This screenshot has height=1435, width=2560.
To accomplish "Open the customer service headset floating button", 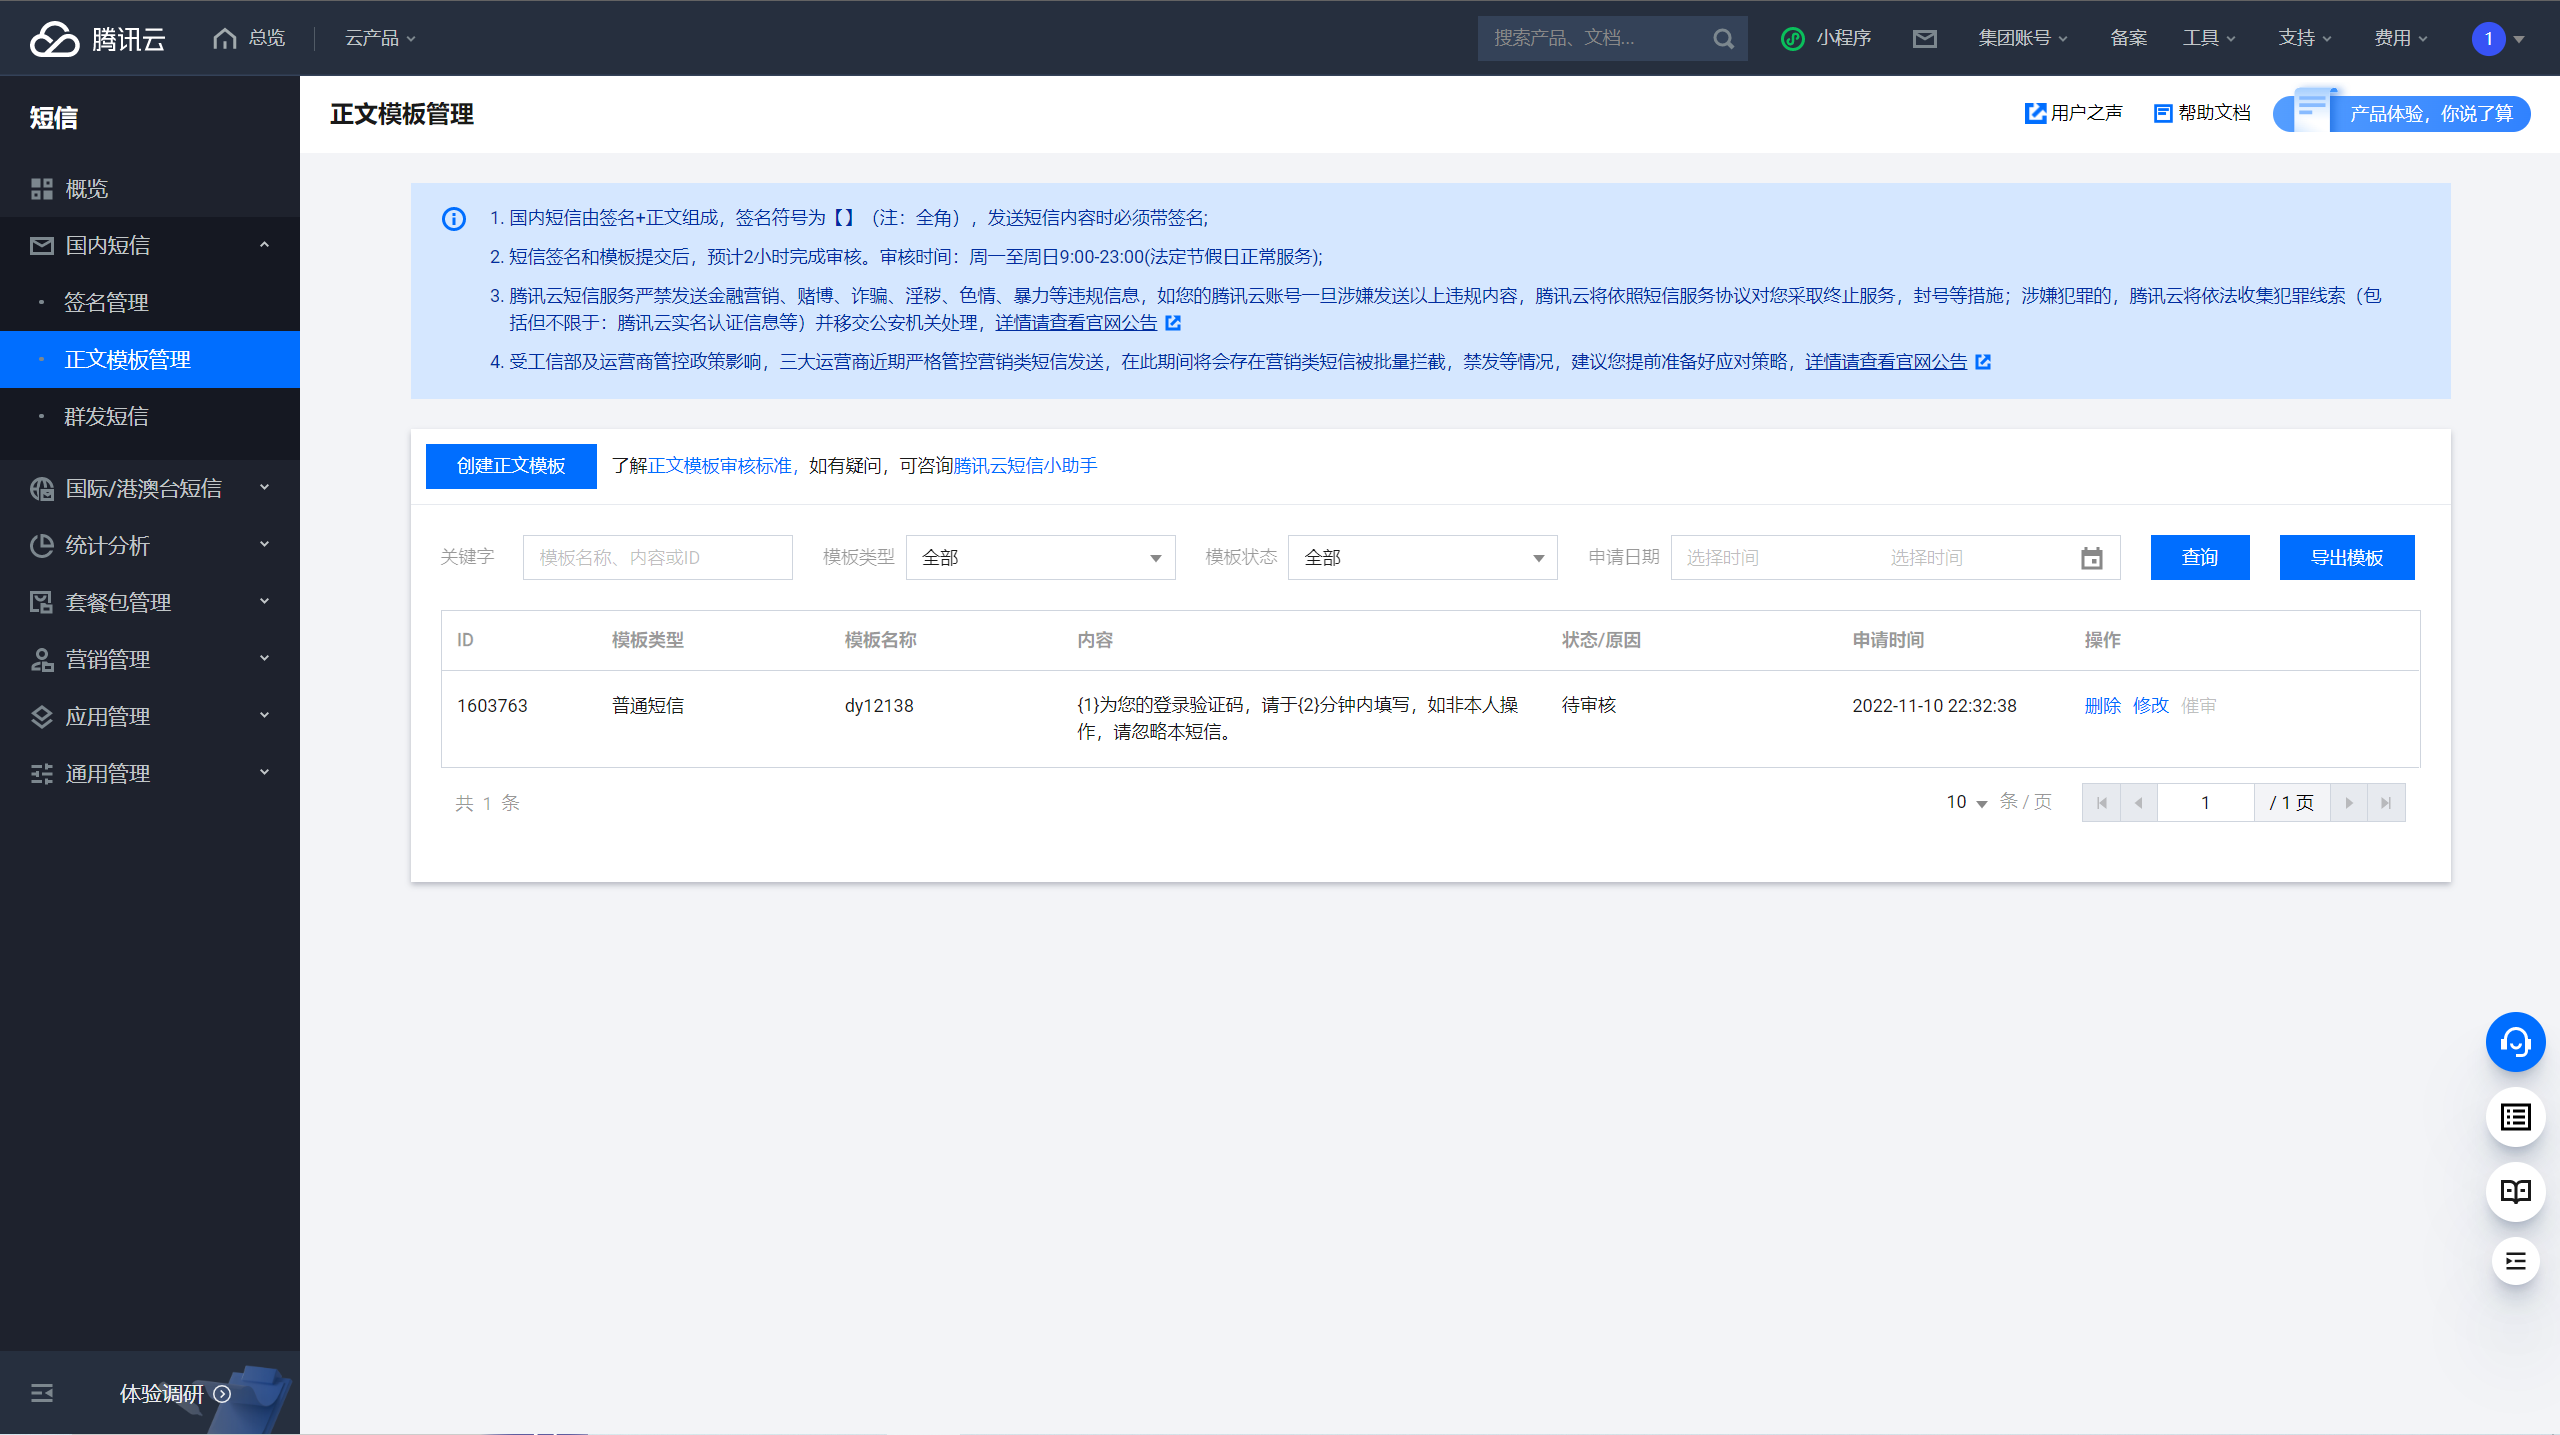I will coord(2515,1043).
